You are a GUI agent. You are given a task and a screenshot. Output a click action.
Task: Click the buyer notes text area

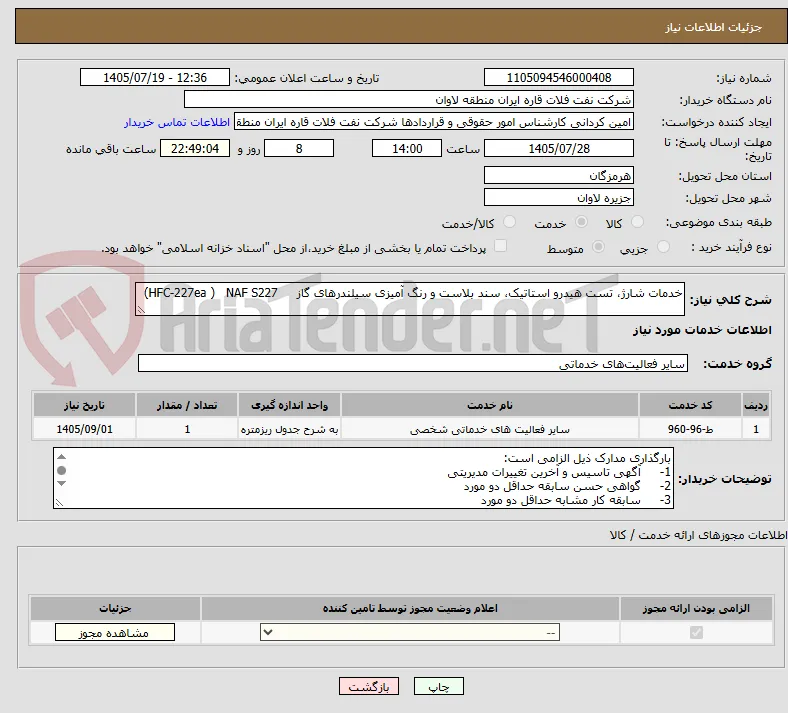363,478
